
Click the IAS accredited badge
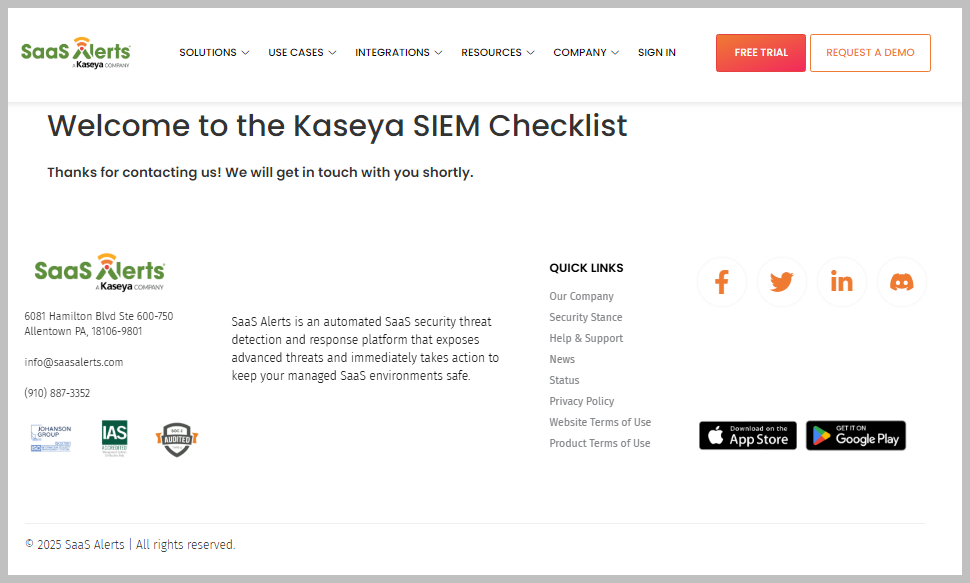tap(114, 438)
